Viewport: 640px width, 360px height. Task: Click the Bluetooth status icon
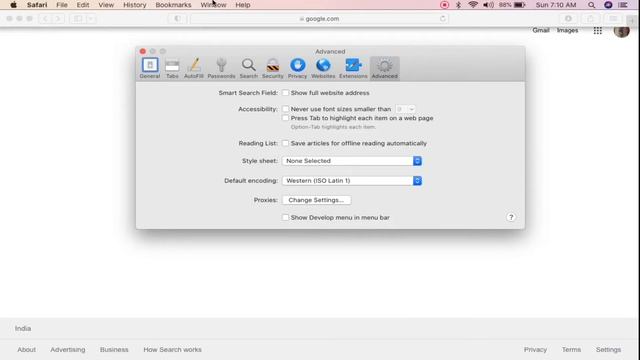[458, 5]
